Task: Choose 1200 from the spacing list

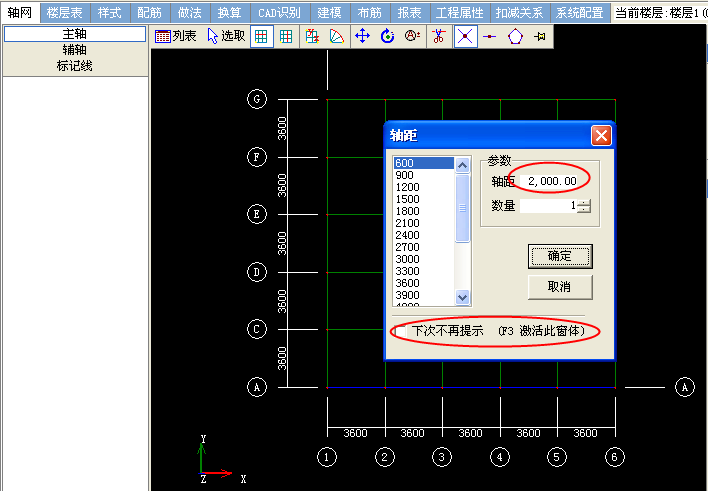Action: point(424,187)
